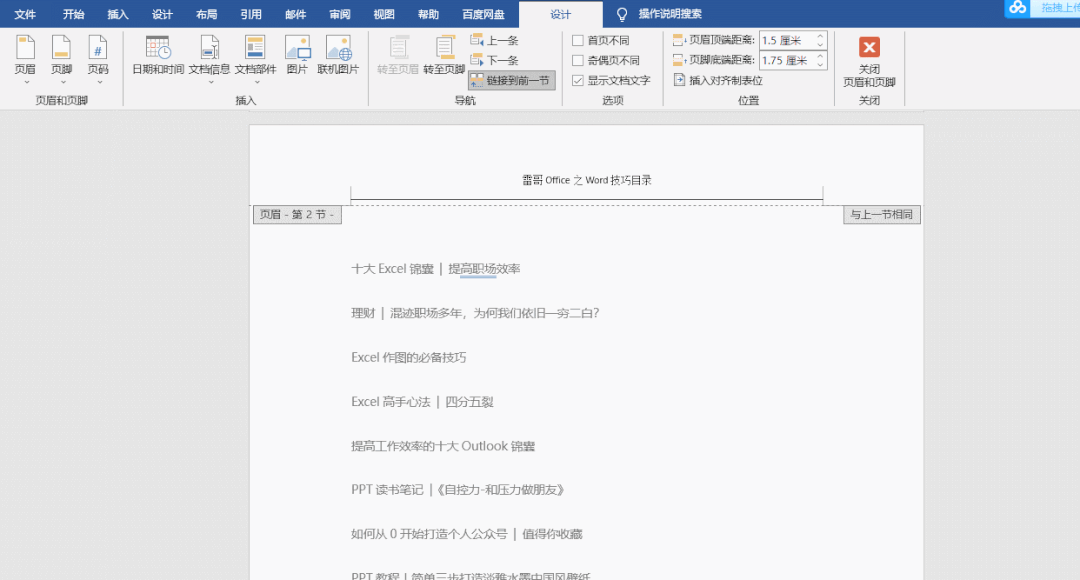Increase 页眉顶端距离 spinner value
Screen dimensions: 1080x580
tap(820, 37)
